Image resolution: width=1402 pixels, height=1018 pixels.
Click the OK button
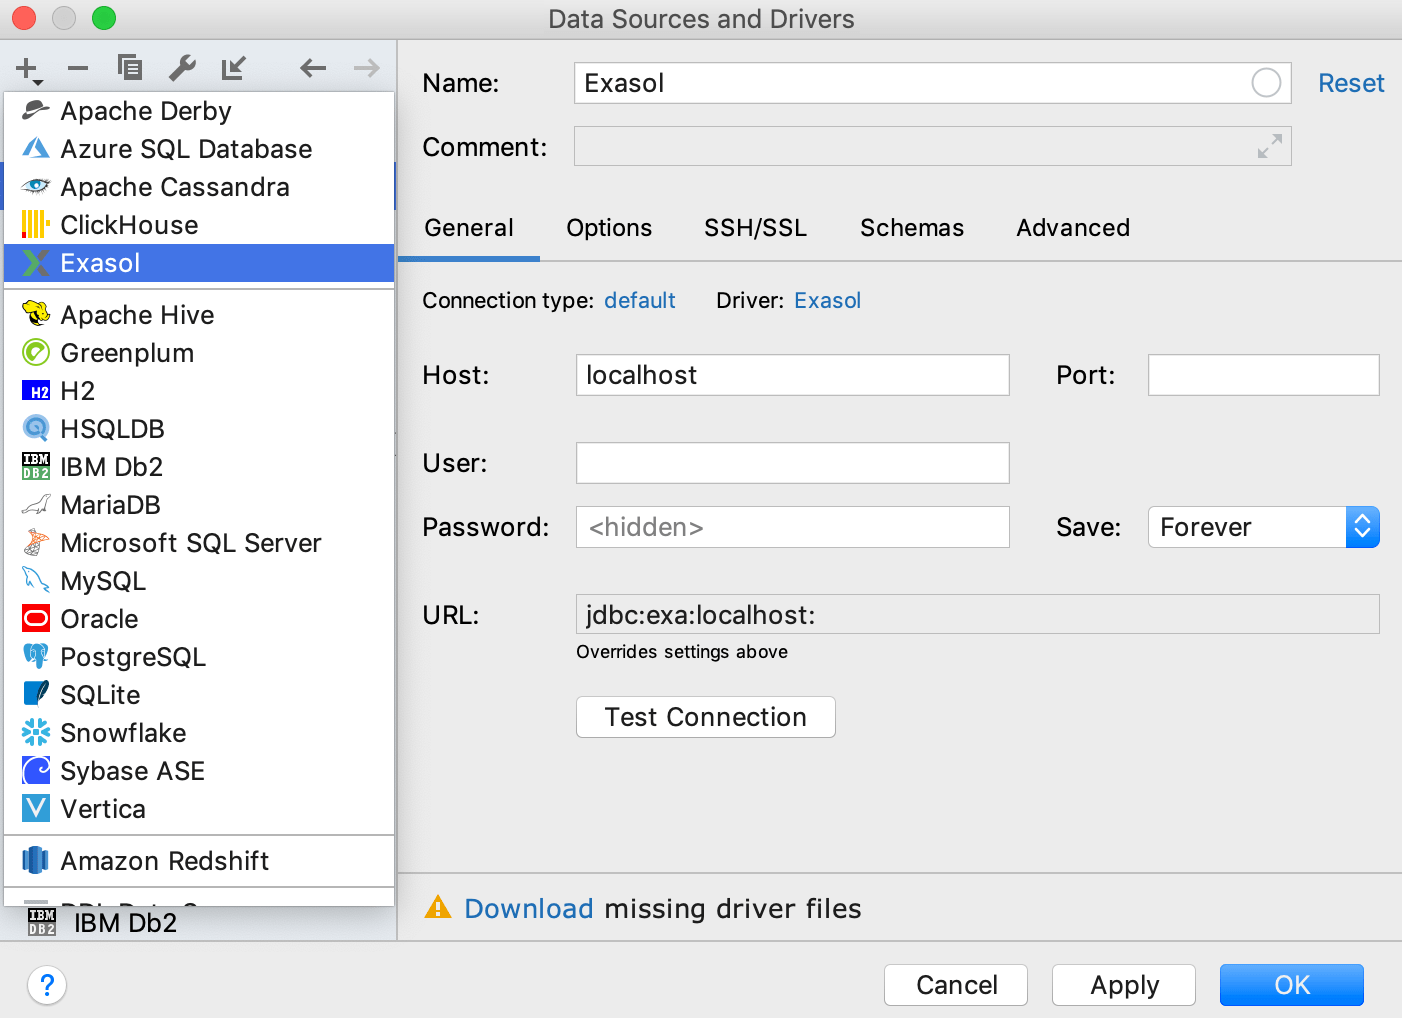click(x=1292, y=985)
